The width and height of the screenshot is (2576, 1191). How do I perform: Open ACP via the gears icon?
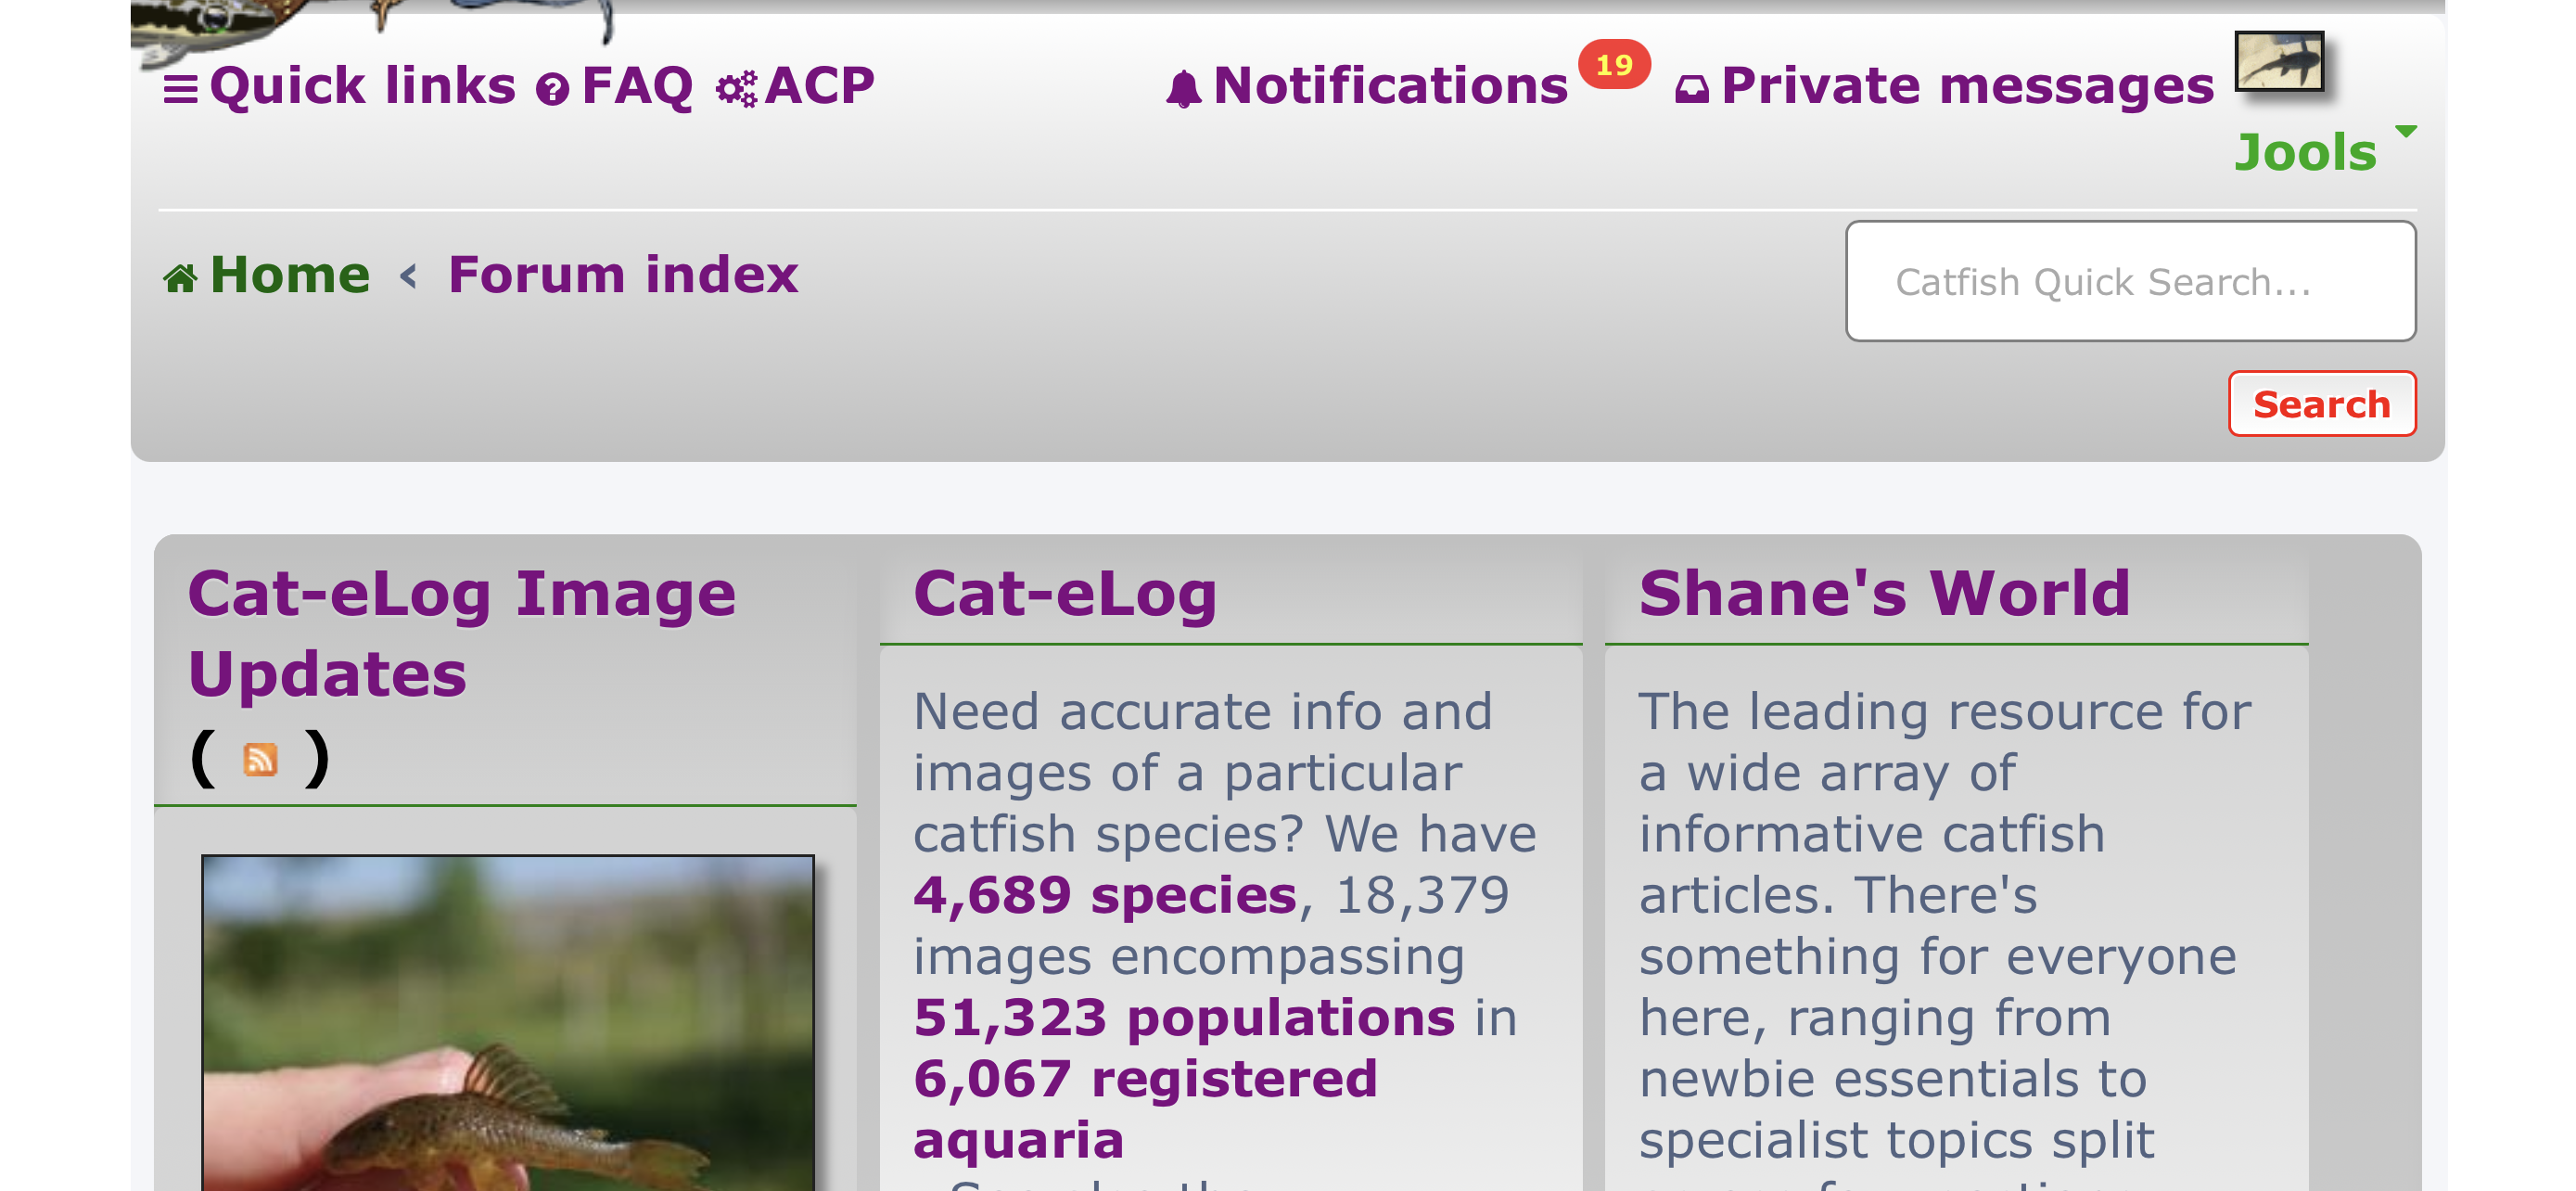tap(737, 89)
